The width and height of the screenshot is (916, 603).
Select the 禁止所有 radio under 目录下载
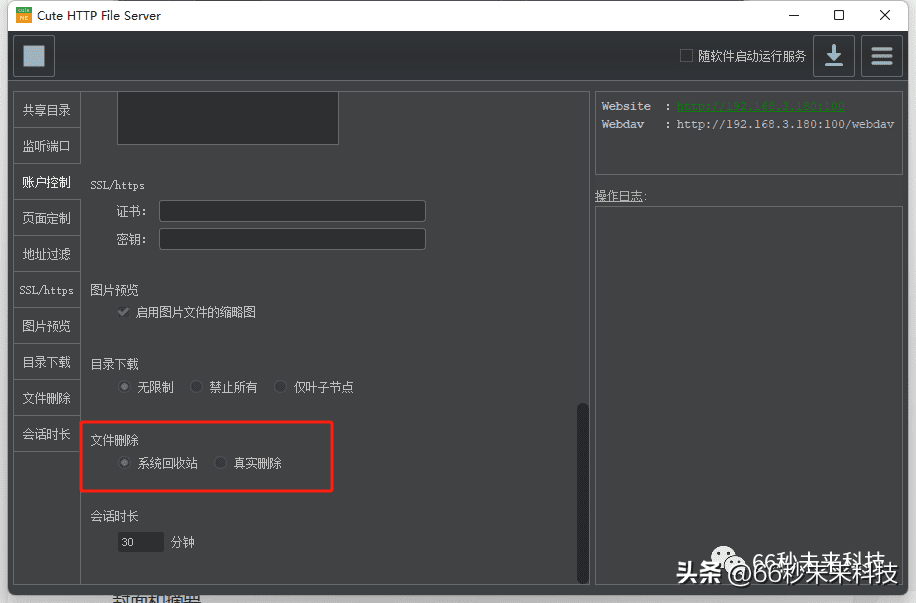(196, 386)
